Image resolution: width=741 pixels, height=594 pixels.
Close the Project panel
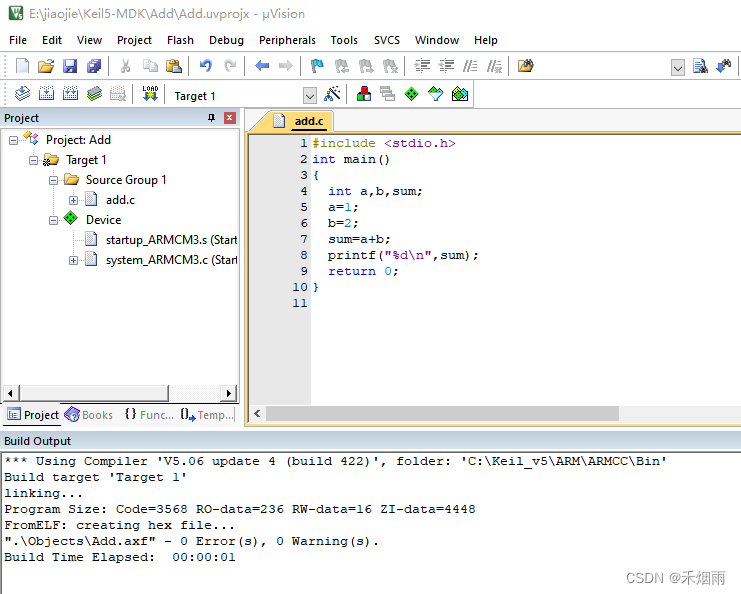pyautogui.click(x=230, y=118)
